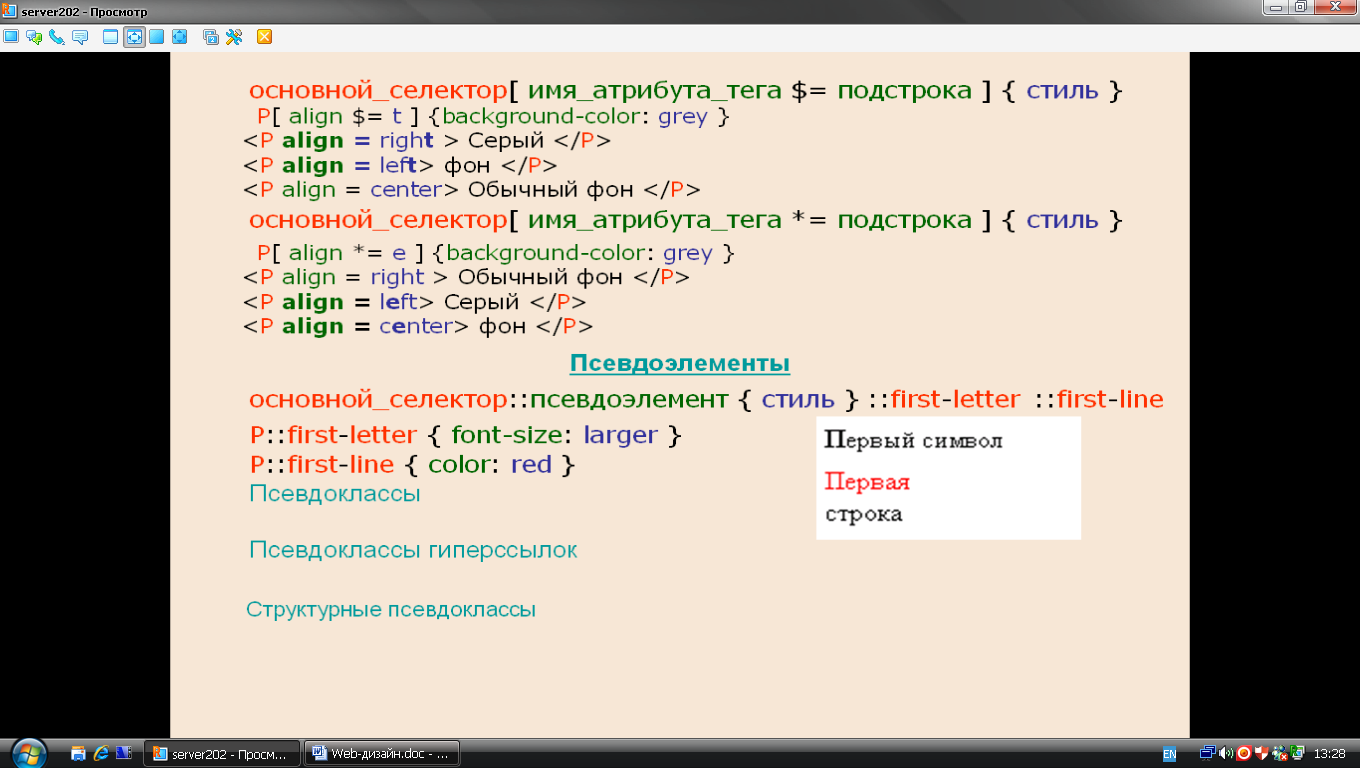
Task: Open the red-white shield security tray icon
Action: 1262,753
